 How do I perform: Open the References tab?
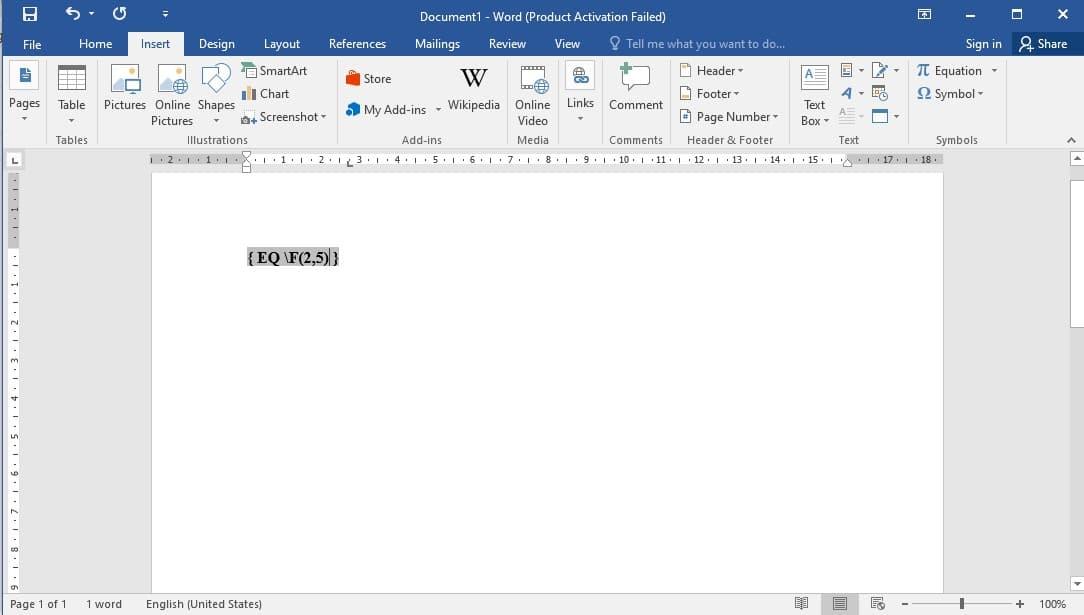(x=357, y=43)
